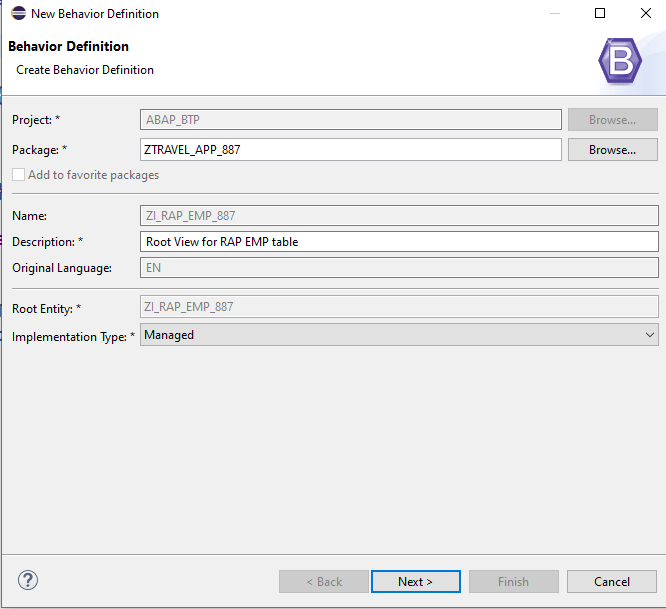The height and width of the screenshot is (609, 666).
Task: Cancel the behavior definition wizard
Action: pyautogui.click(x=611, y=582)
